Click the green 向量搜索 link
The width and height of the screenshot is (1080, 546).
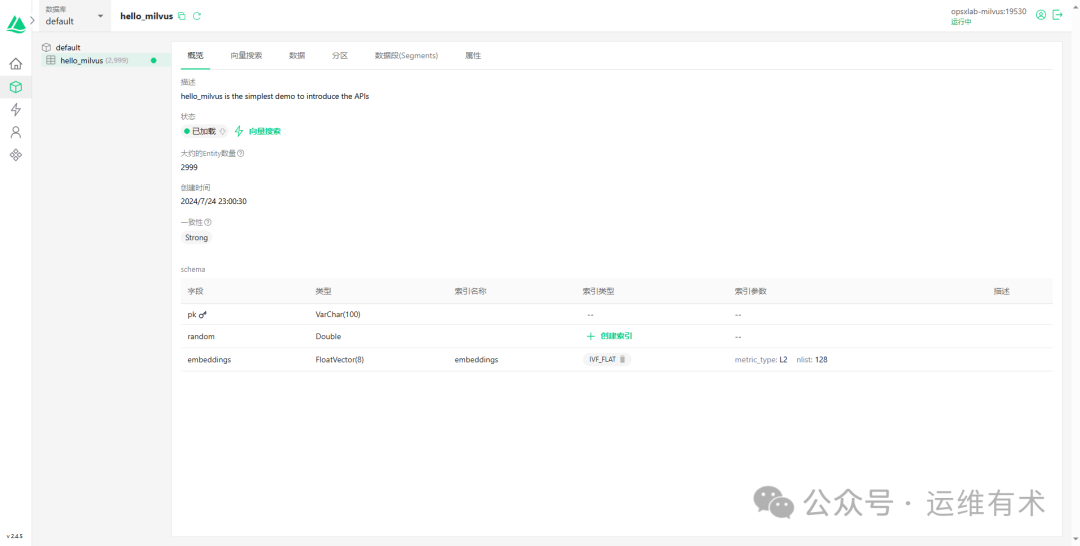click(264, 131)
